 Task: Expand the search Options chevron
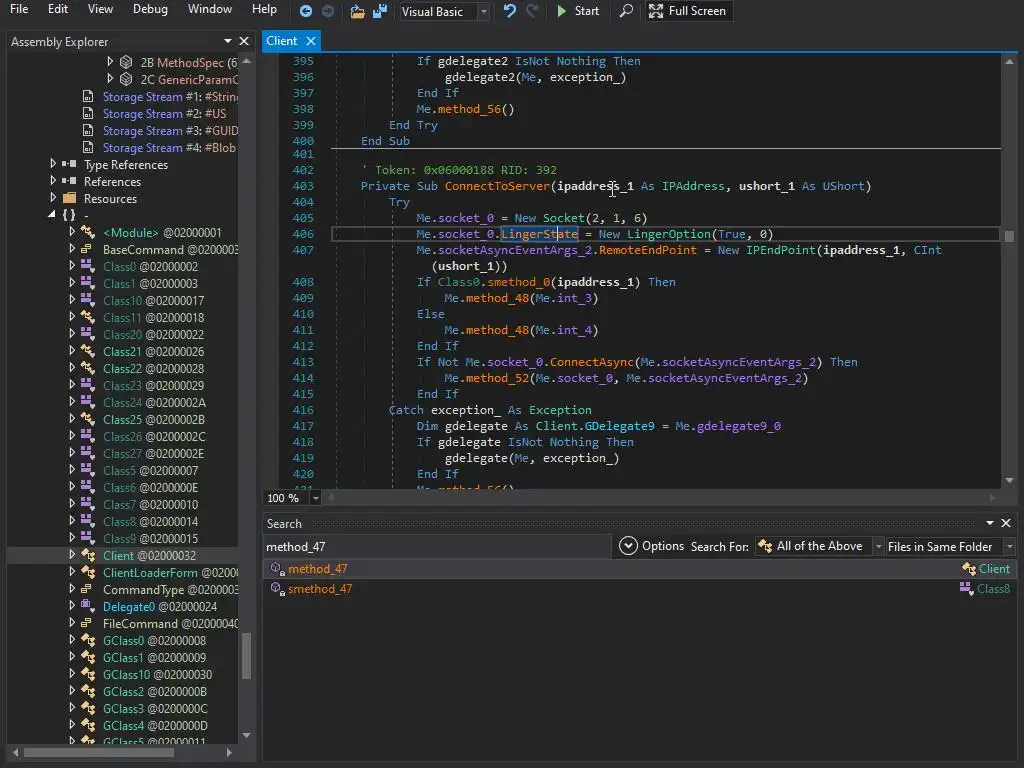[628, 546]
